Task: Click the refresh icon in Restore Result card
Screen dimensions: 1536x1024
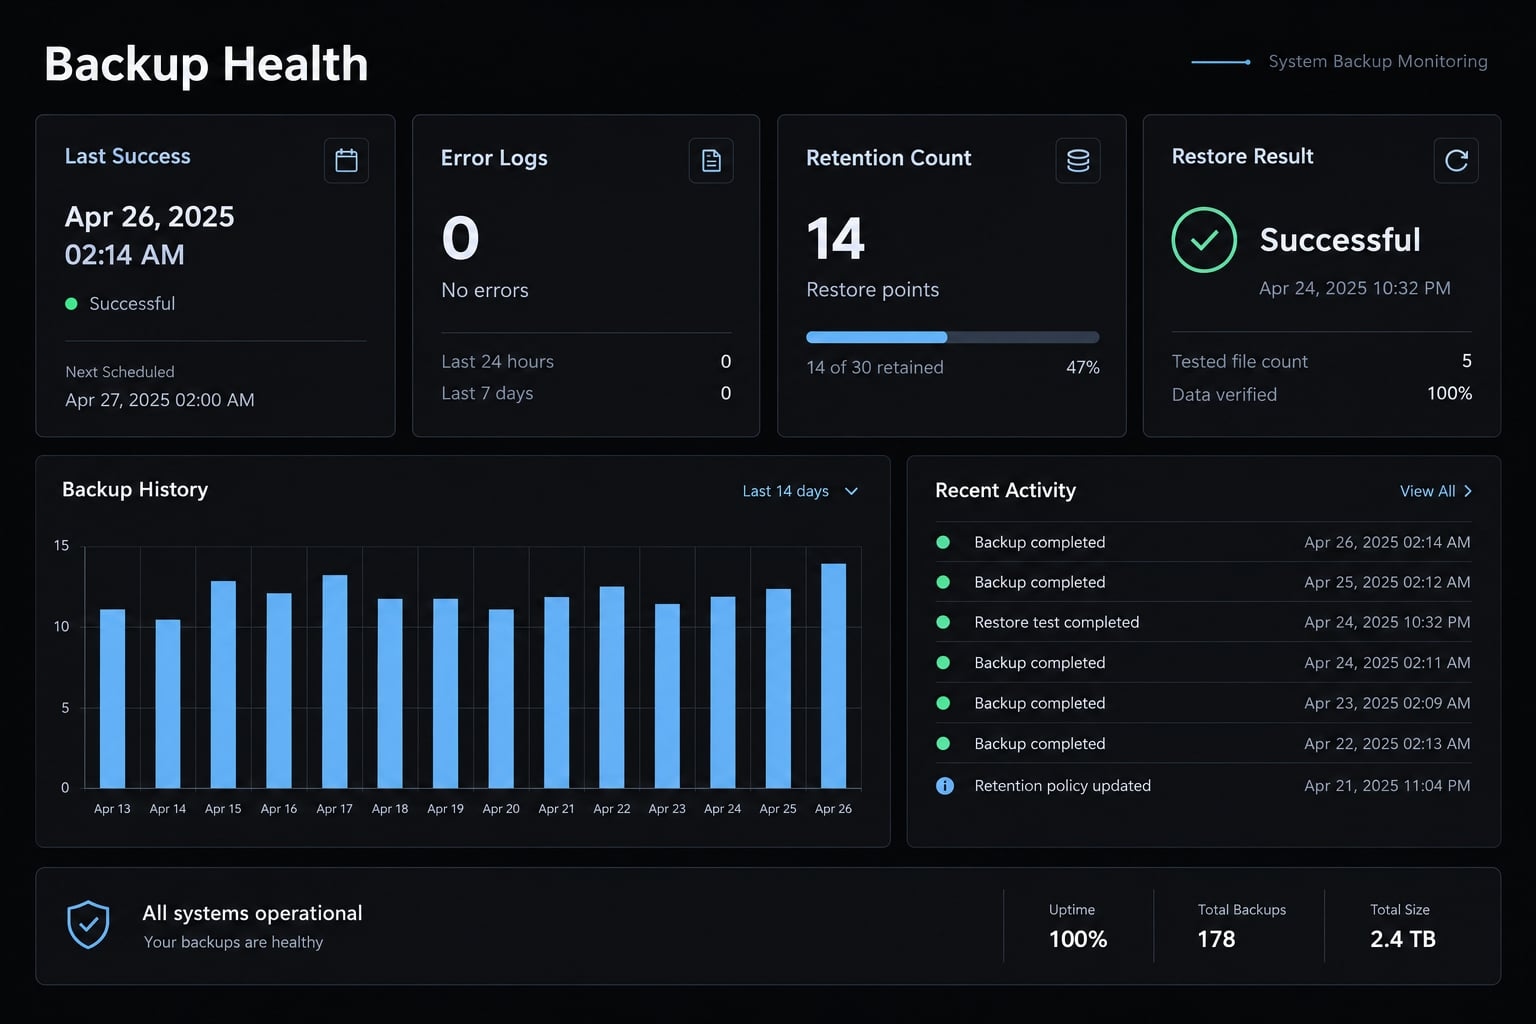Action: (x=1456, y=160)
